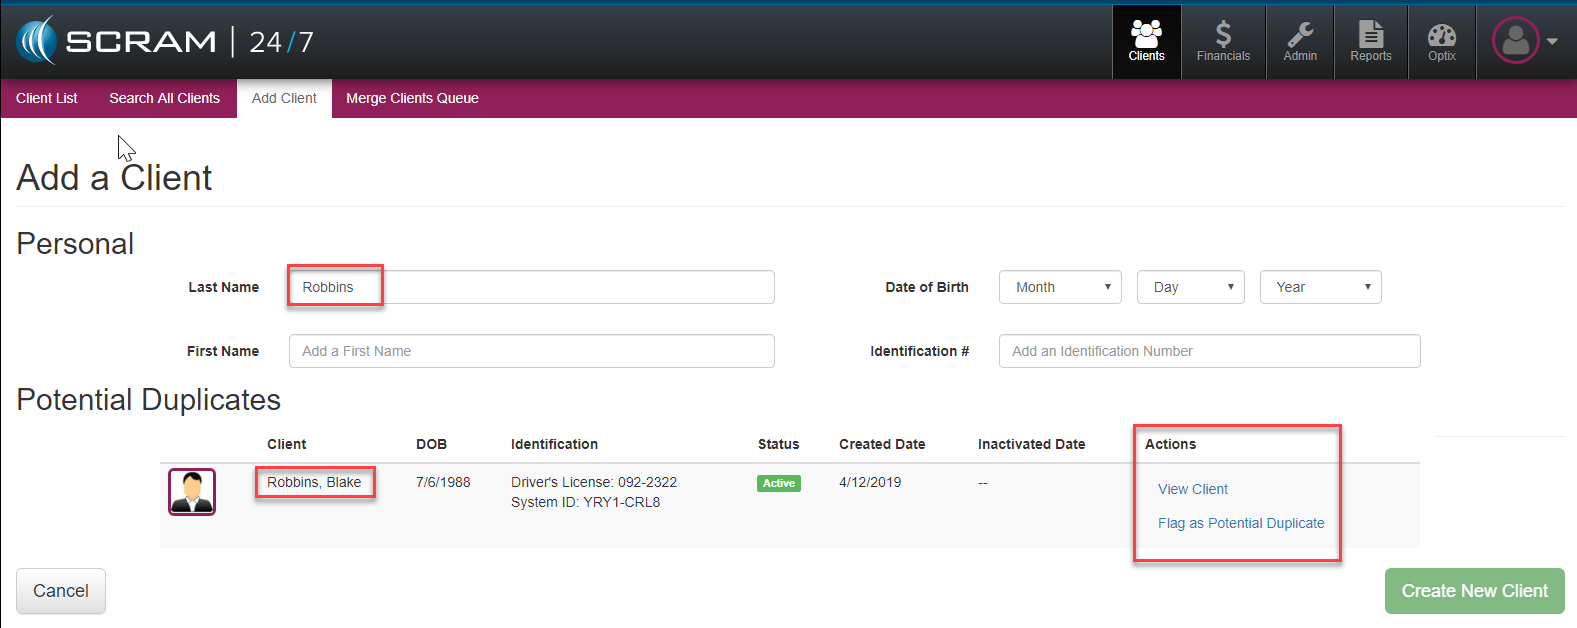1577x628 pixels.
Task: Click Blake Robbins' client photo thumbnail
Action: tap(192, 492)
